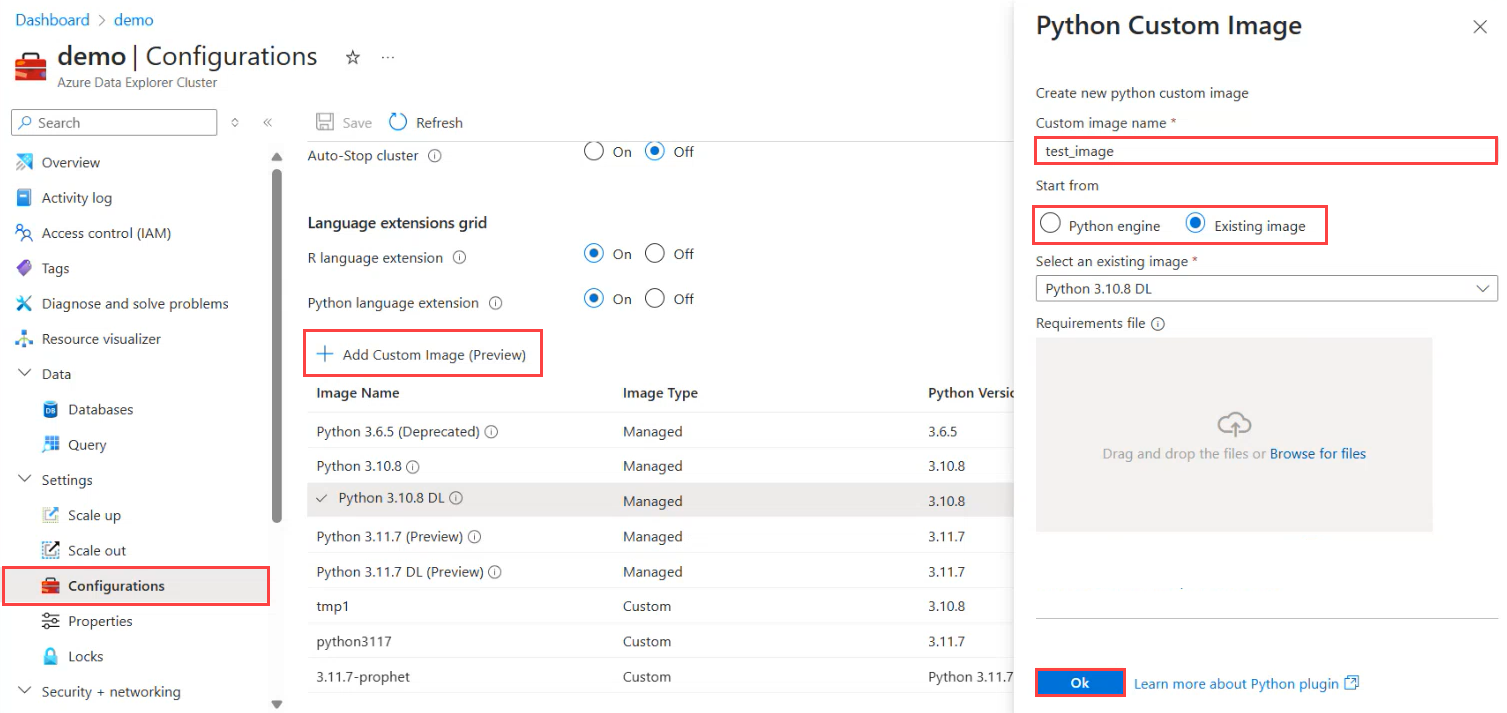Screen dimensions: 1507x713
Task: Open Databases under Data
Action: click(101, 408)
